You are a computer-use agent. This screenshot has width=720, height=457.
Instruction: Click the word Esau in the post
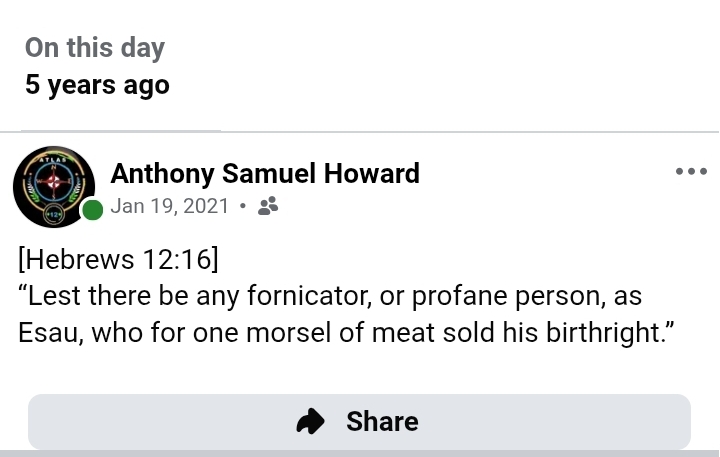click(x=50, y=333)
